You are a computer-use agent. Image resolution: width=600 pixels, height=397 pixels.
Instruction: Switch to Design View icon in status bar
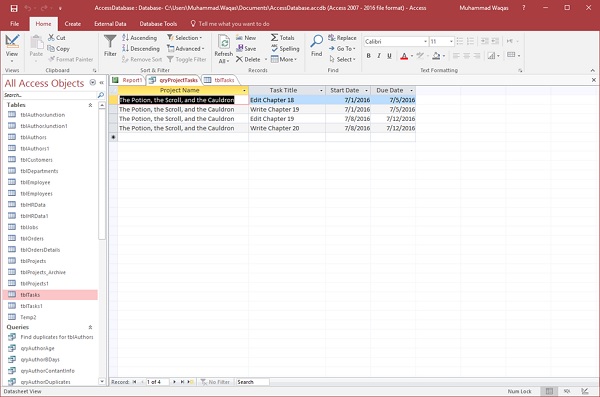585,391
